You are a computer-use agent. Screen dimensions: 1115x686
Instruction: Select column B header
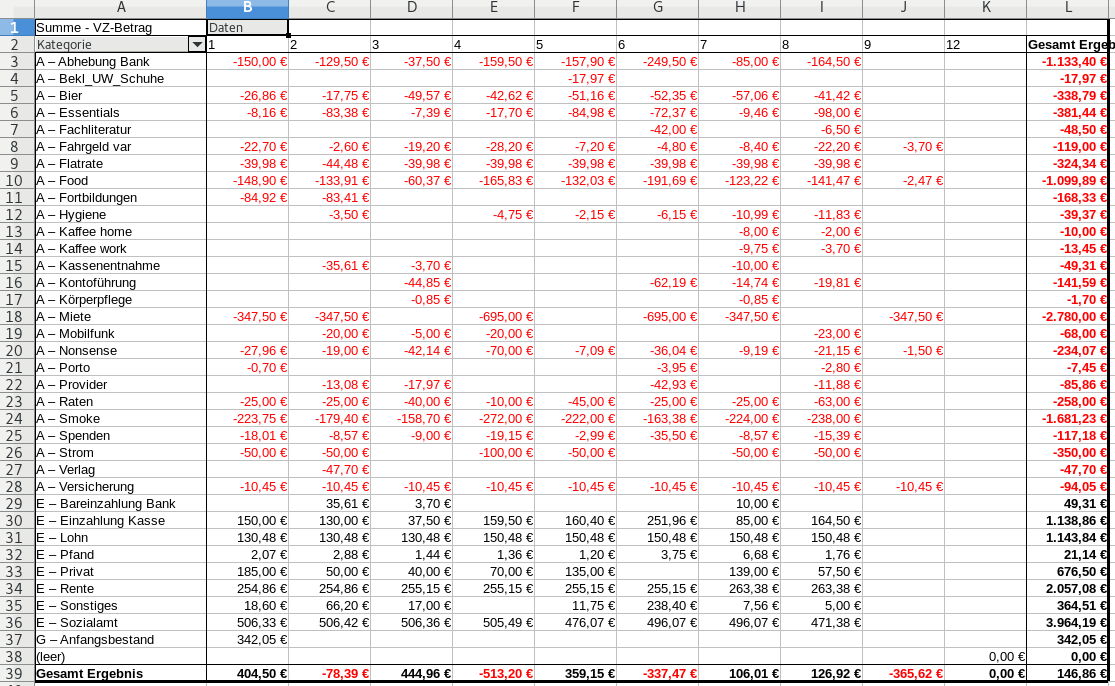(246, 9)
